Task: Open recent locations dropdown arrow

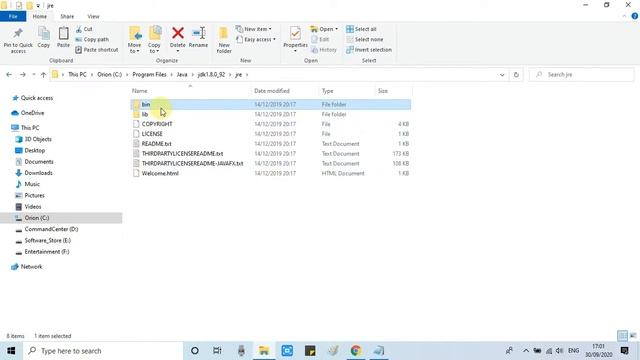Action: pos(33,75)
